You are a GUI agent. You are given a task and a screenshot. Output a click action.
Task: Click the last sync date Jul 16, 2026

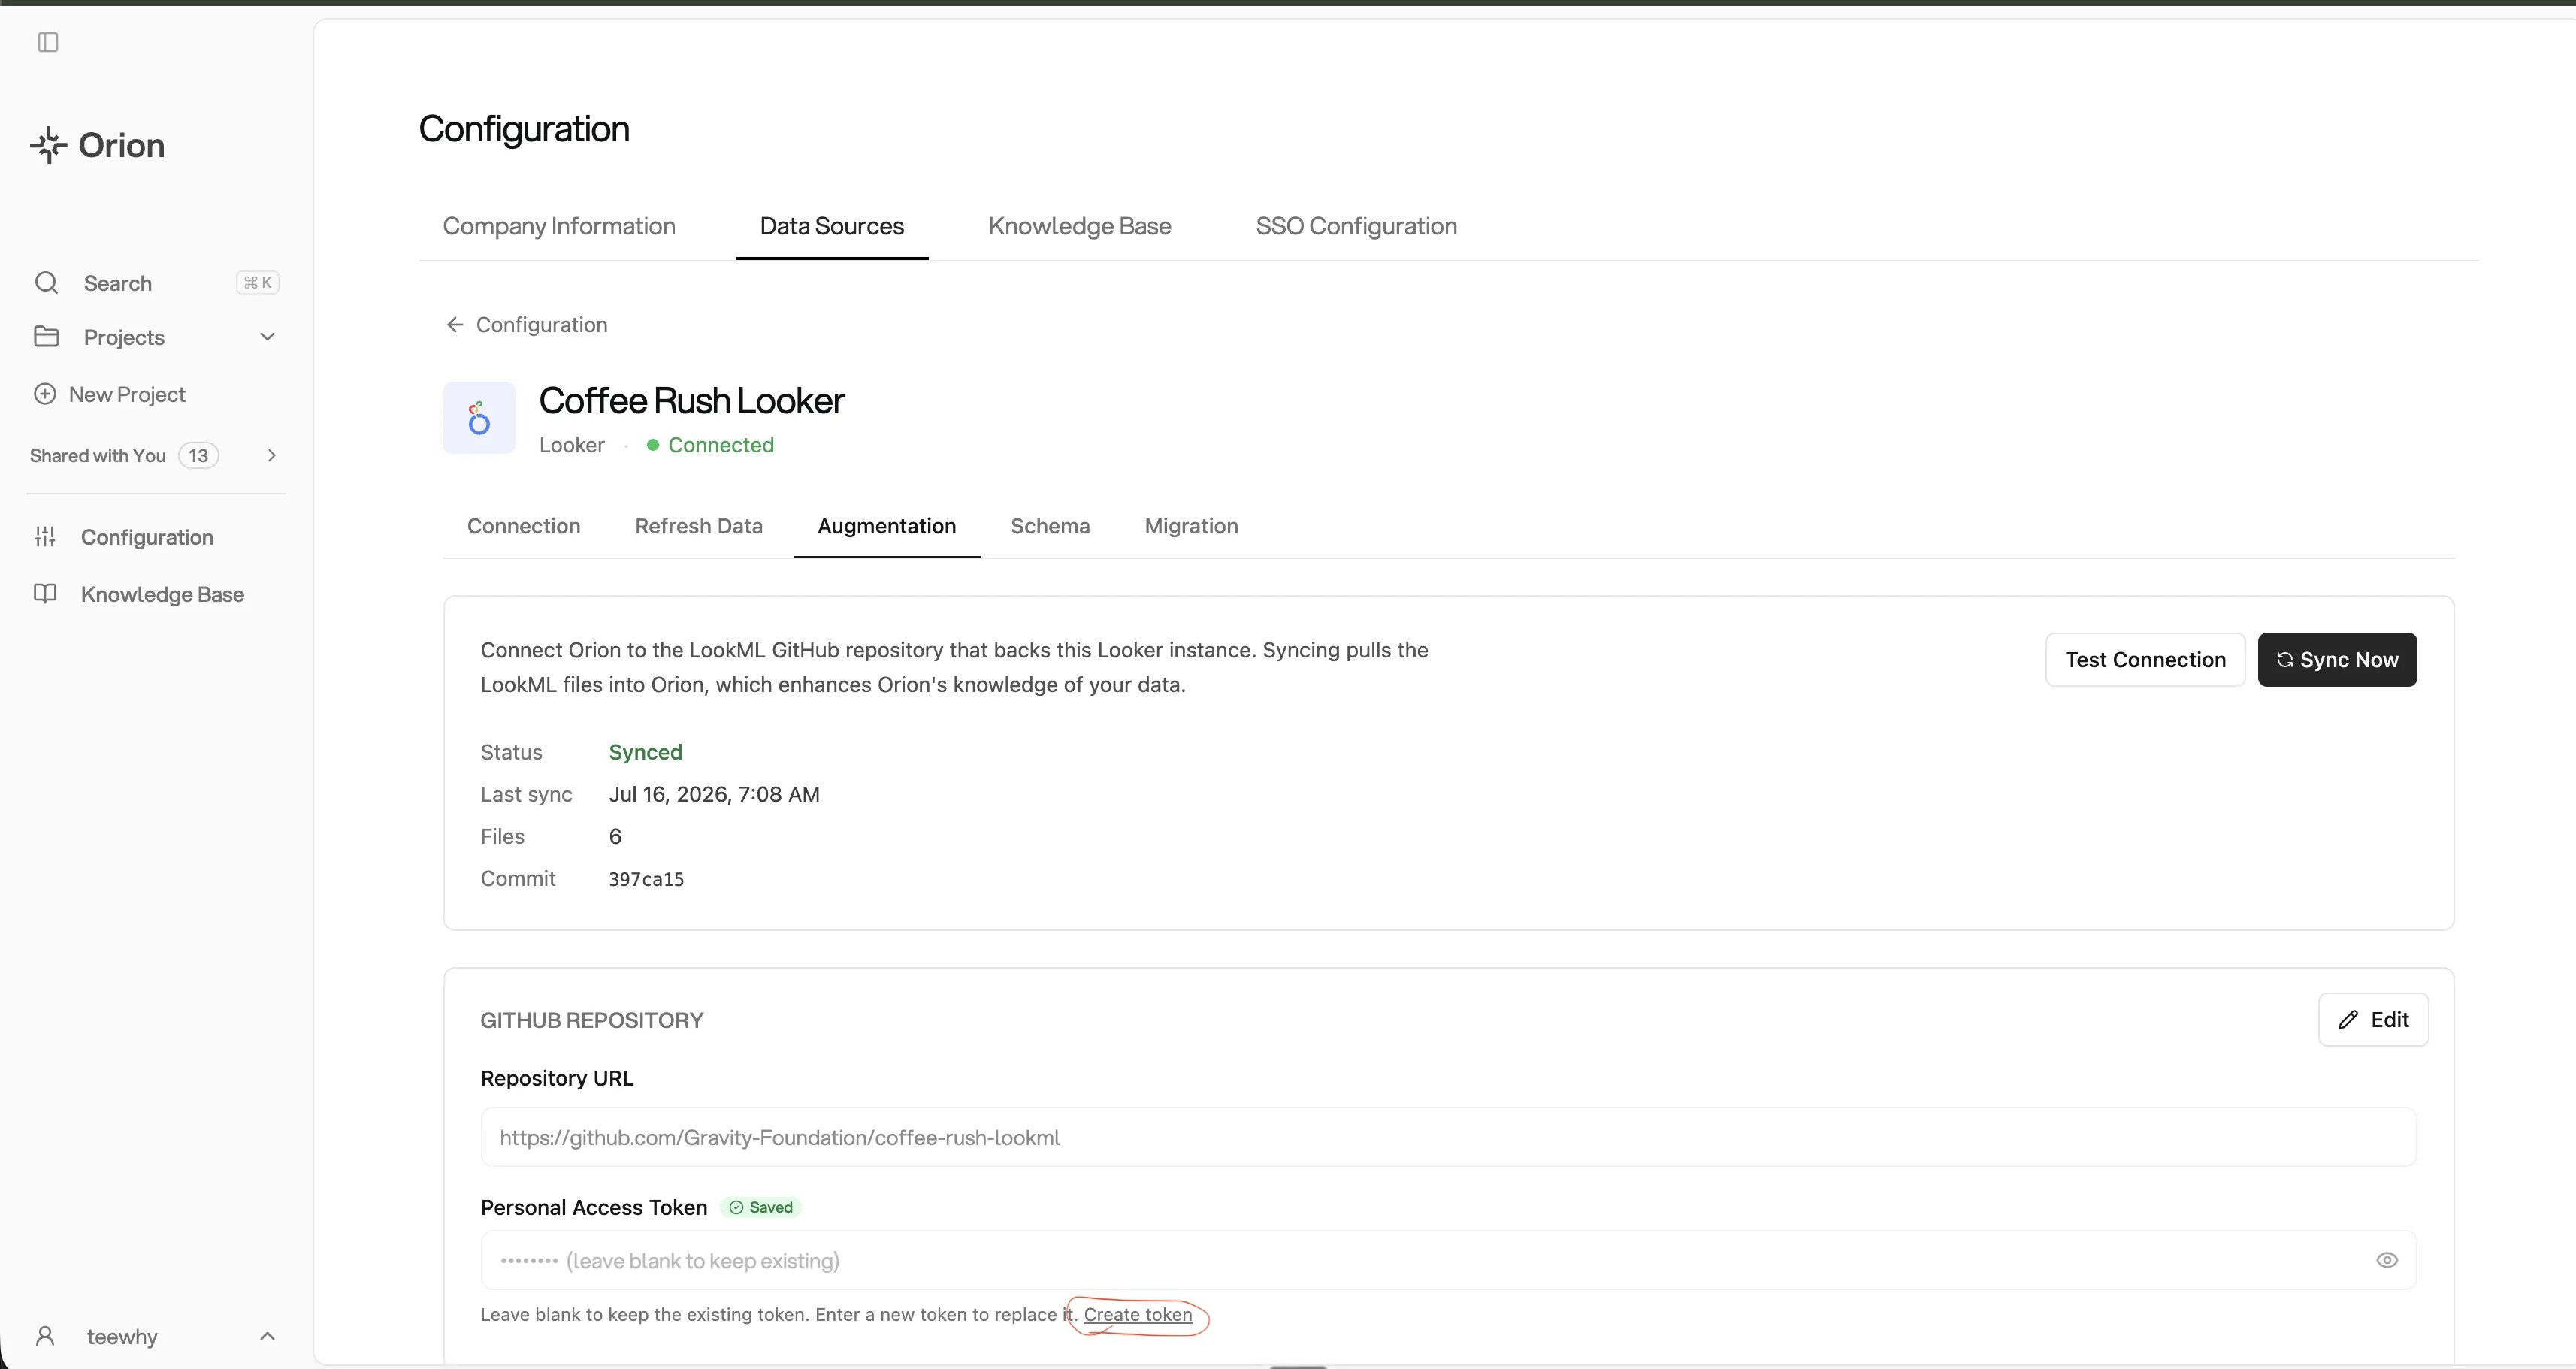pos(714,794)
